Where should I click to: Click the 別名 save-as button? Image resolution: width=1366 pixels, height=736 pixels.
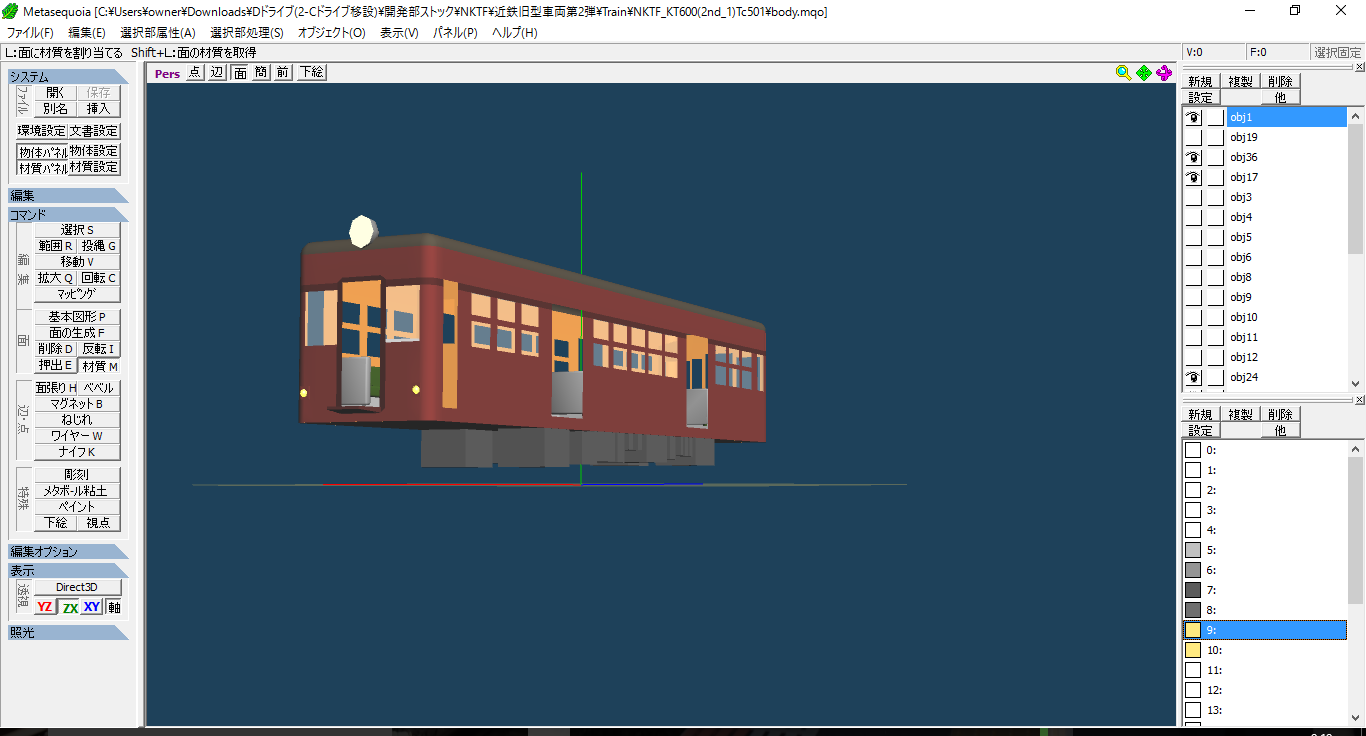tap(56, 108)
